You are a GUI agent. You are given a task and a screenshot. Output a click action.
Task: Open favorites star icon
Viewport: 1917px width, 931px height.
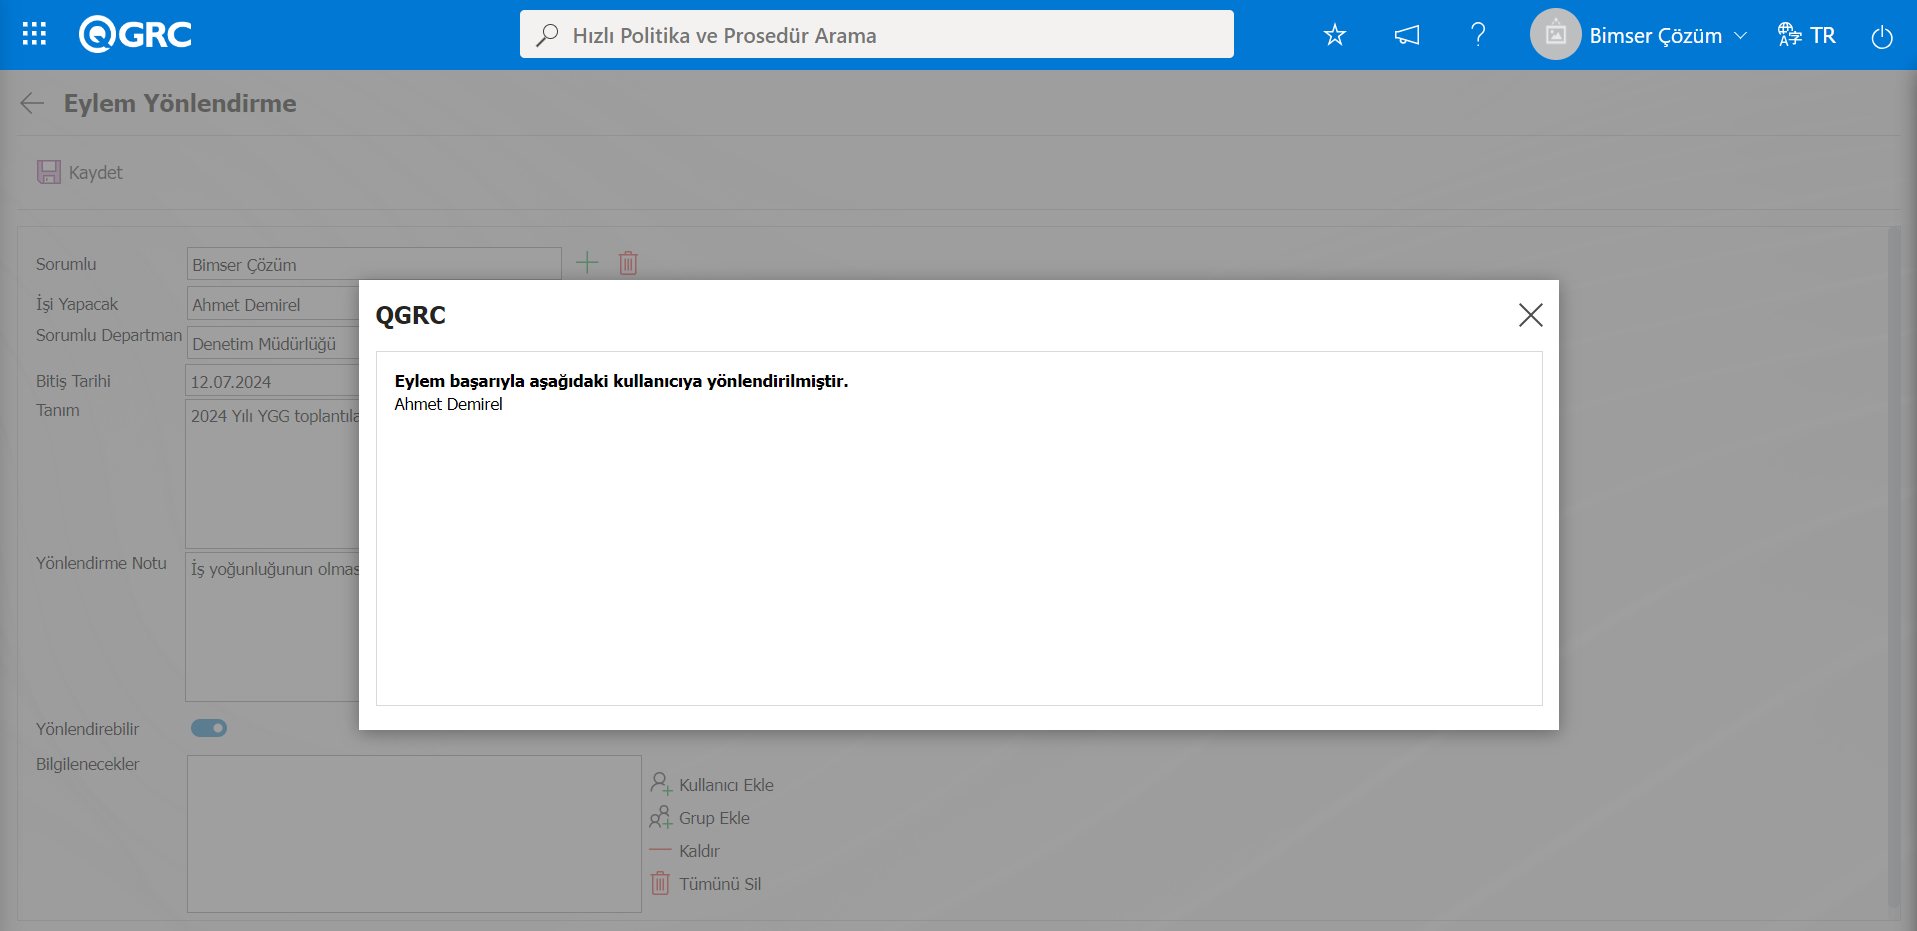(x=1335, y=35)
